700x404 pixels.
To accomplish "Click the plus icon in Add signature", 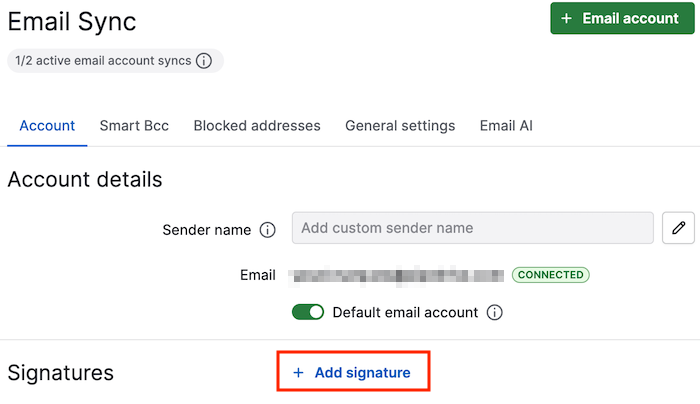I will [298, 372].
